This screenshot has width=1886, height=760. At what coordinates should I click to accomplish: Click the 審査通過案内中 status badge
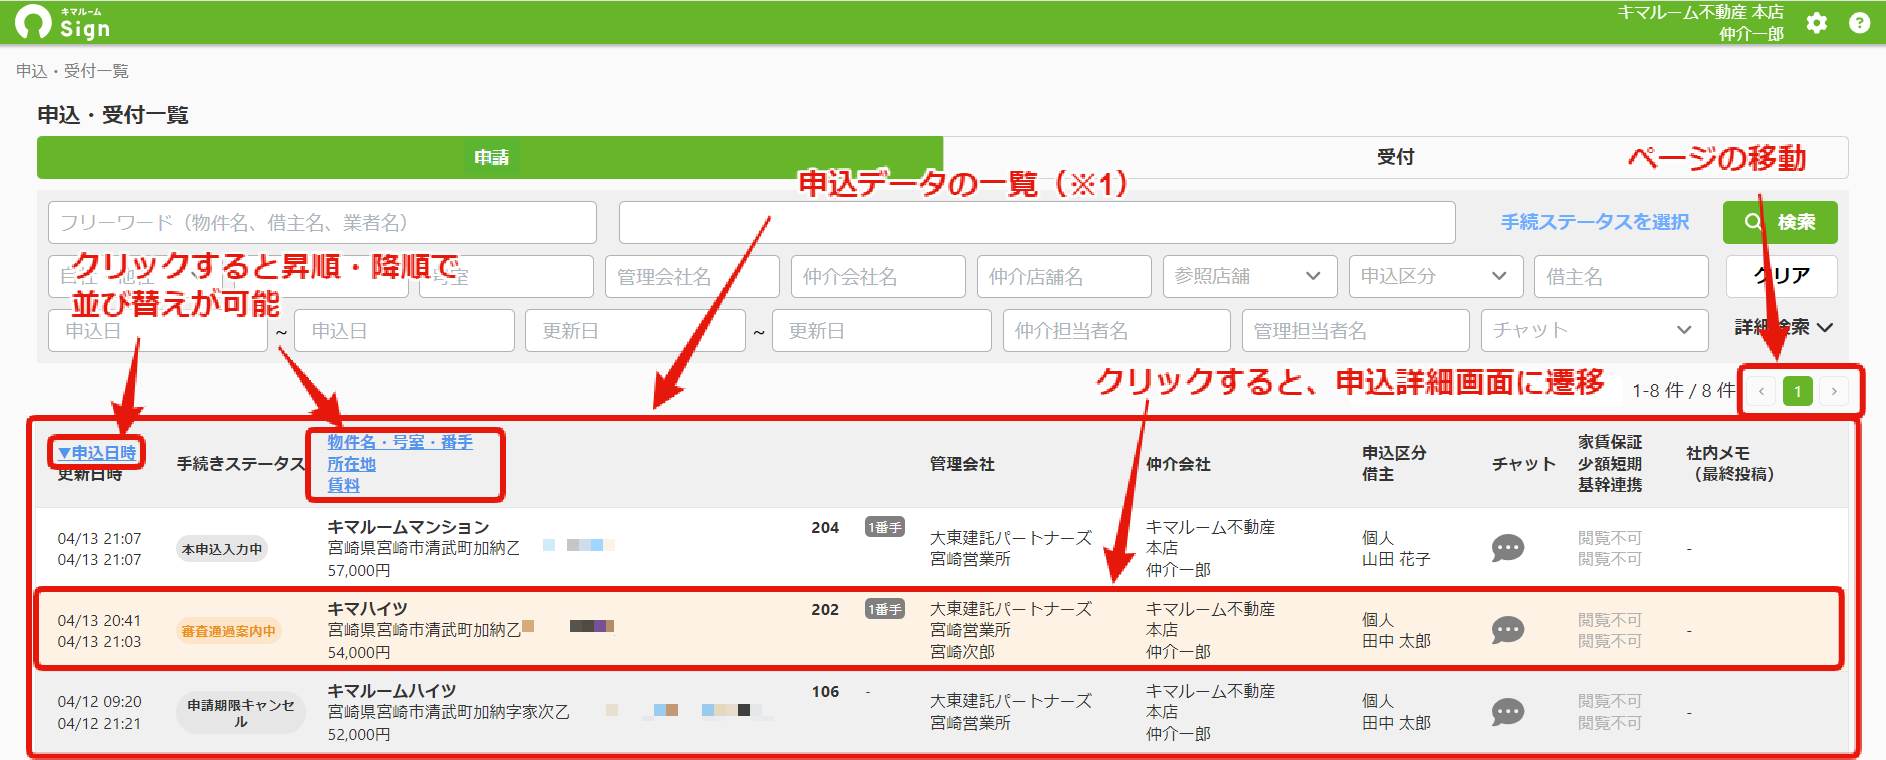pyautogui.click(x=228, y=631)
